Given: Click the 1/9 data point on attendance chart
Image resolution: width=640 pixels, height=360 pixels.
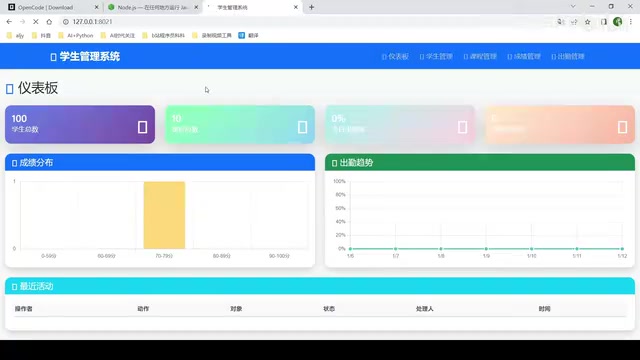Looking at the screenshot, I should click(486, 249).
